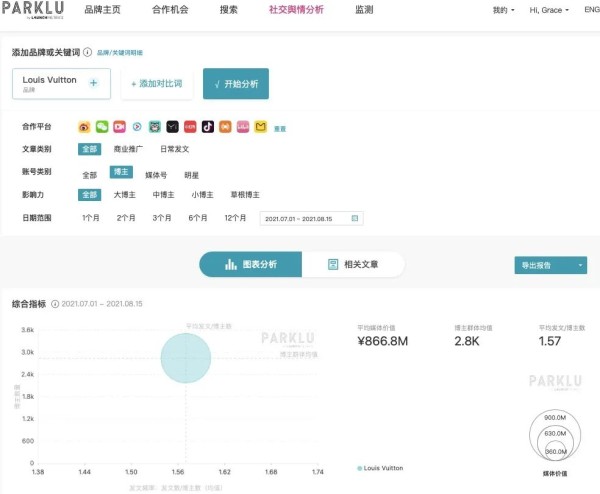Select 商业推广 article type

point(128,149)
